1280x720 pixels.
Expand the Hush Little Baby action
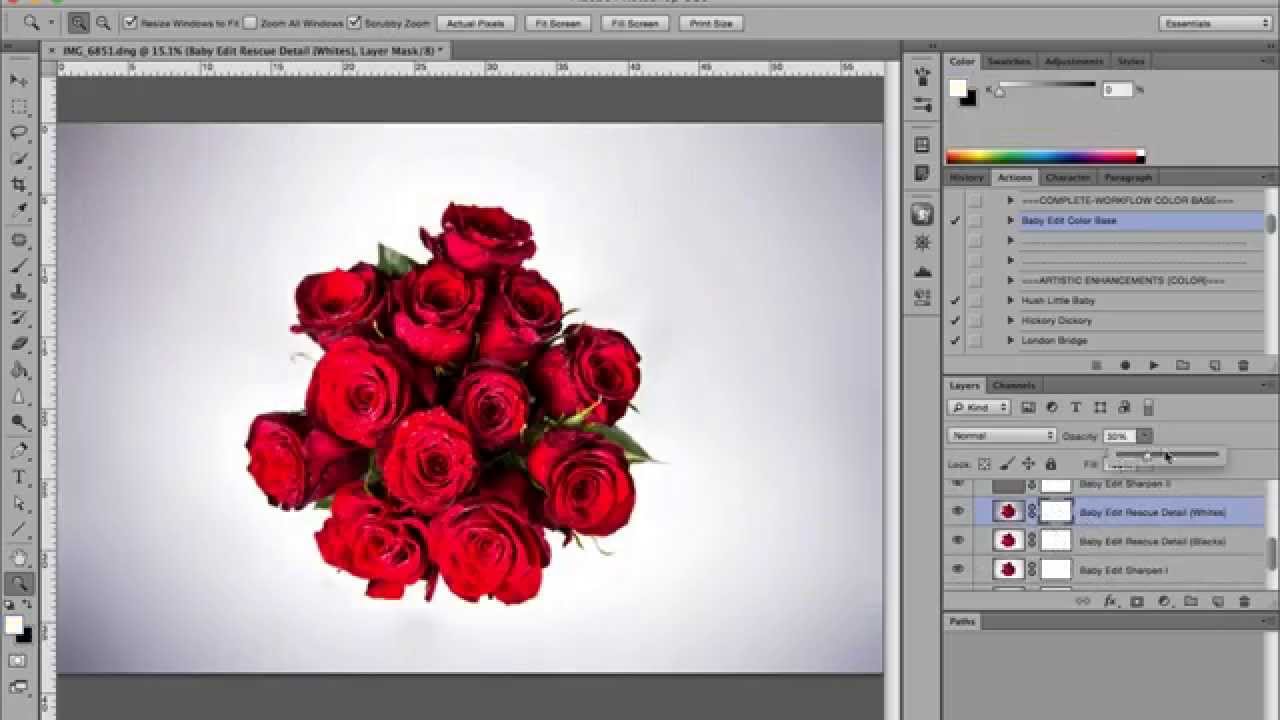tap(1010, 300)
